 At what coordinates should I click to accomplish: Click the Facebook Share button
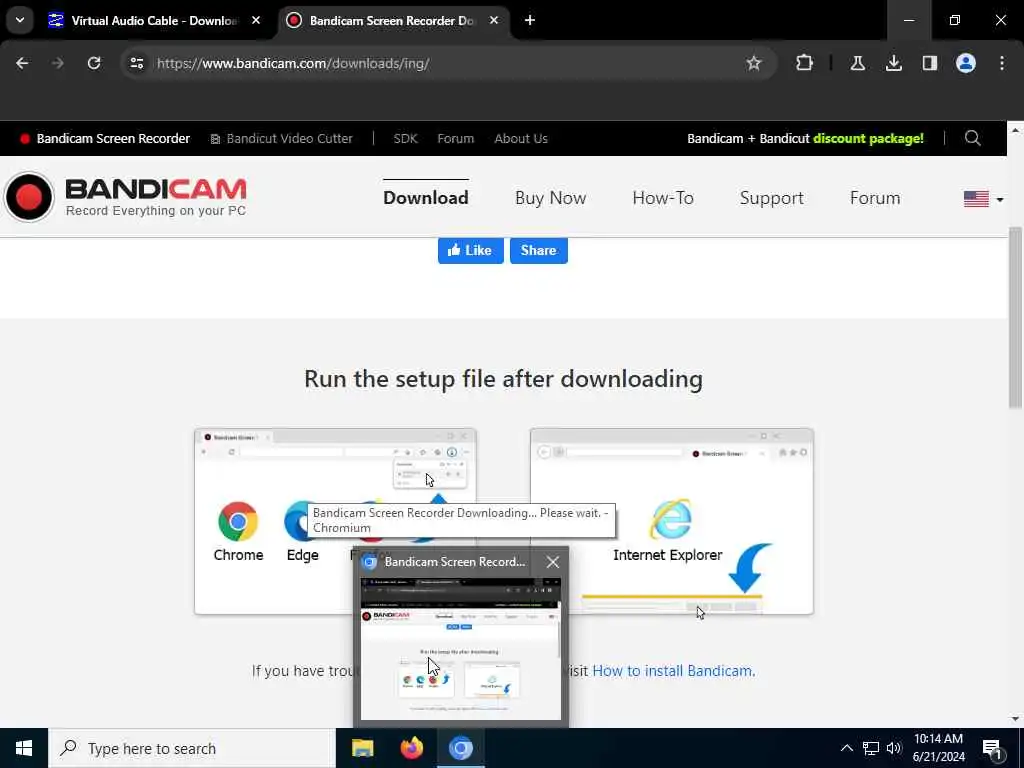pyautogui.click(x=539, y=250)
